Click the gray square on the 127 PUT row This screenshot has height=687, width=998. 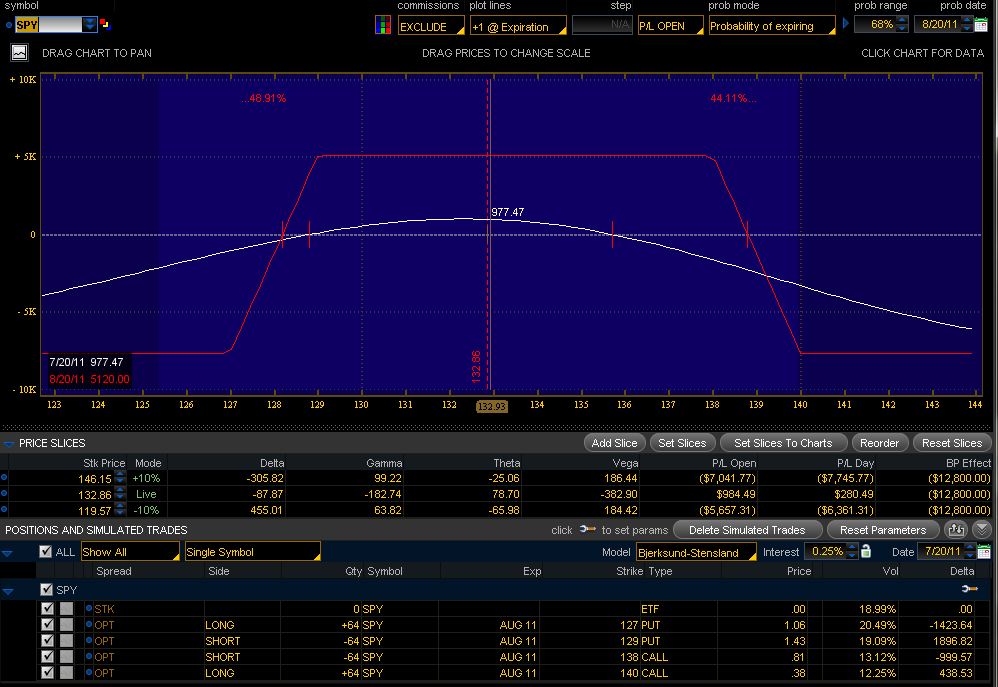pyautogui.click(x=66, y=625)
